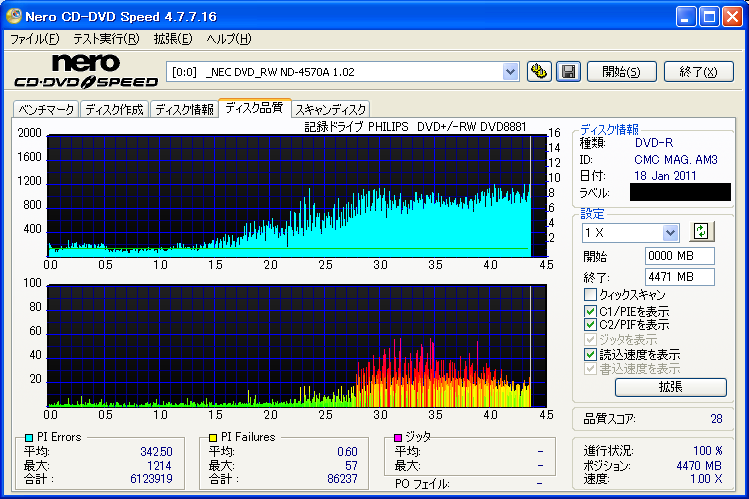
Task: Click the disc ID CMC MAG. AM3
Action: [x=676, y=160]
